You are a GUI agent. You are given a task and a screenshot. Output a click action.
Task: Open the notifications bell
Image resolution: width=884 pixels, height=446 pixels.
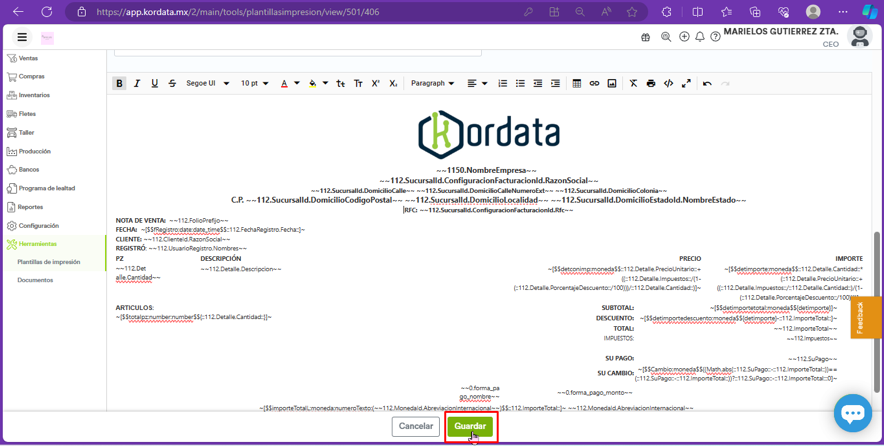[700, 37]
